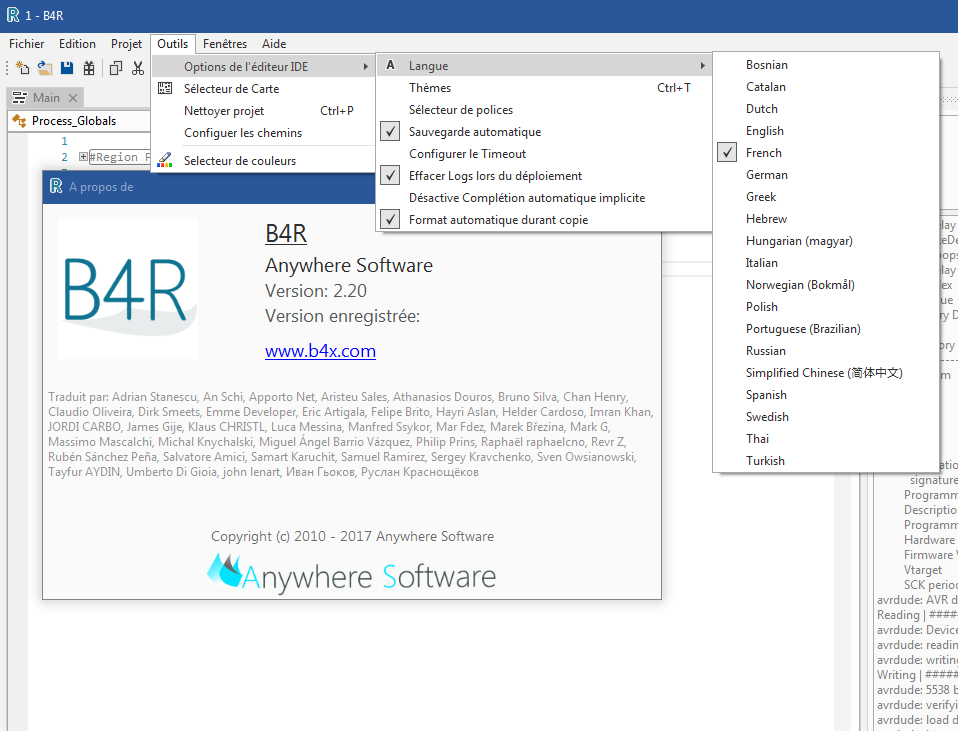Open the Projet menu
The height and width of the screenshot is (731, 958).
[126, 43]
